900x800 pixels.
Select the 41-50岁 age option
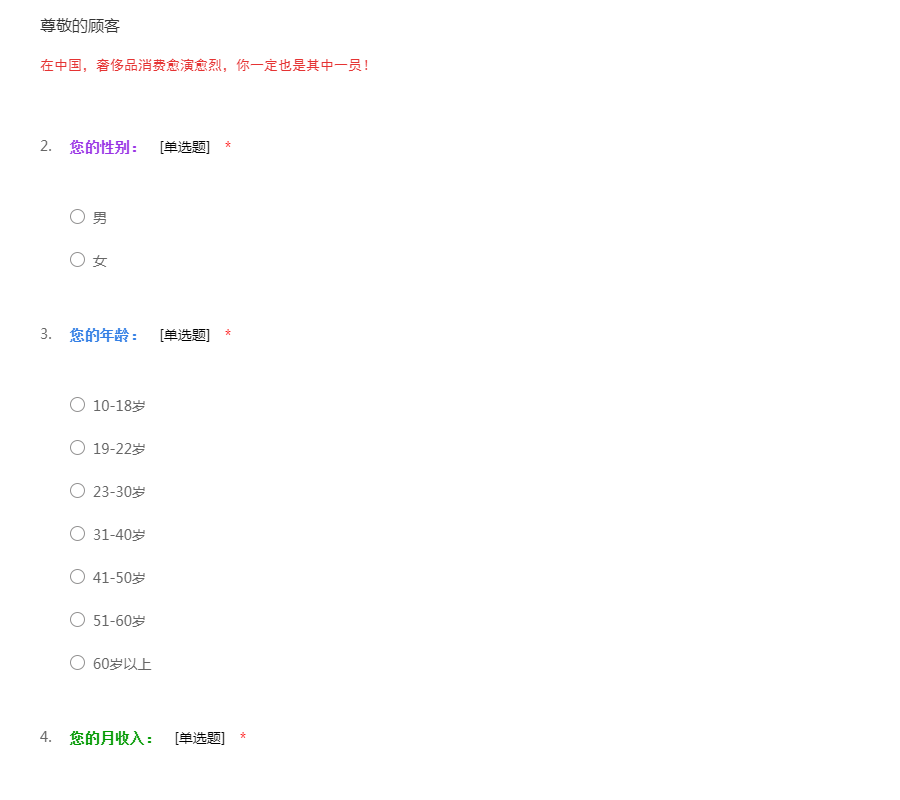point(77,577)
